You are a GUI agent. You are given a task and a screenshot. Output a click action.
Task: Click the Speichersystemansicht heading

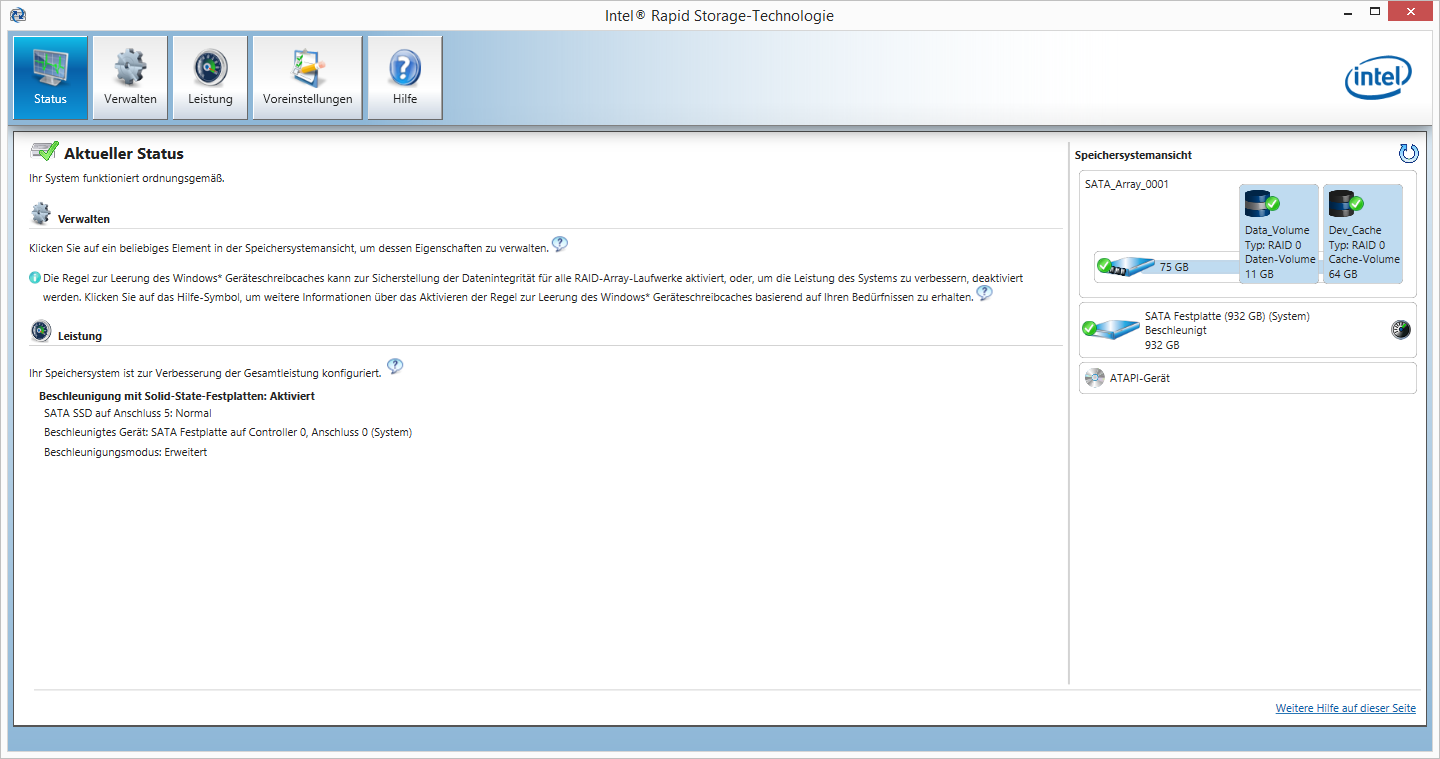click(x=1133, y=155)
